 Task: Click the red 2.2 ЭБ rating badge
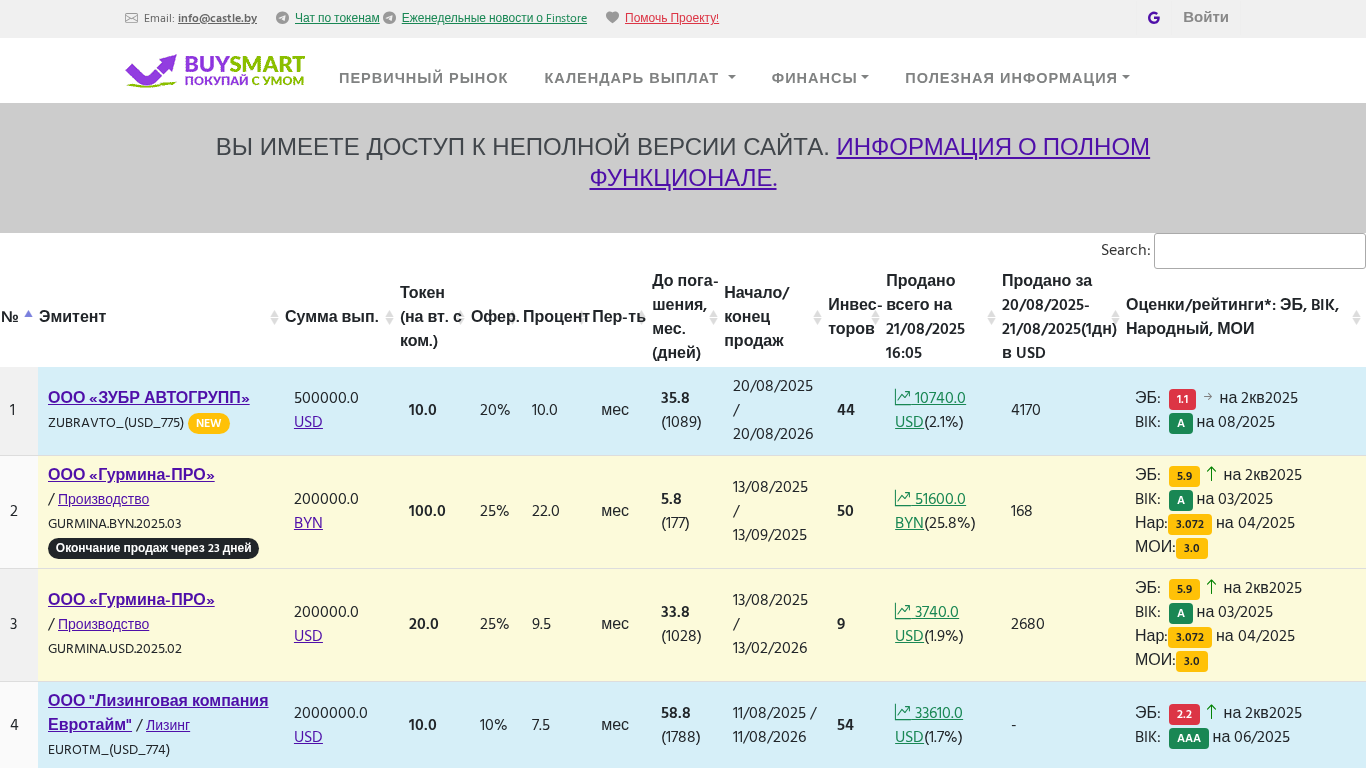pyautogui.click(x=1184, y=714)
